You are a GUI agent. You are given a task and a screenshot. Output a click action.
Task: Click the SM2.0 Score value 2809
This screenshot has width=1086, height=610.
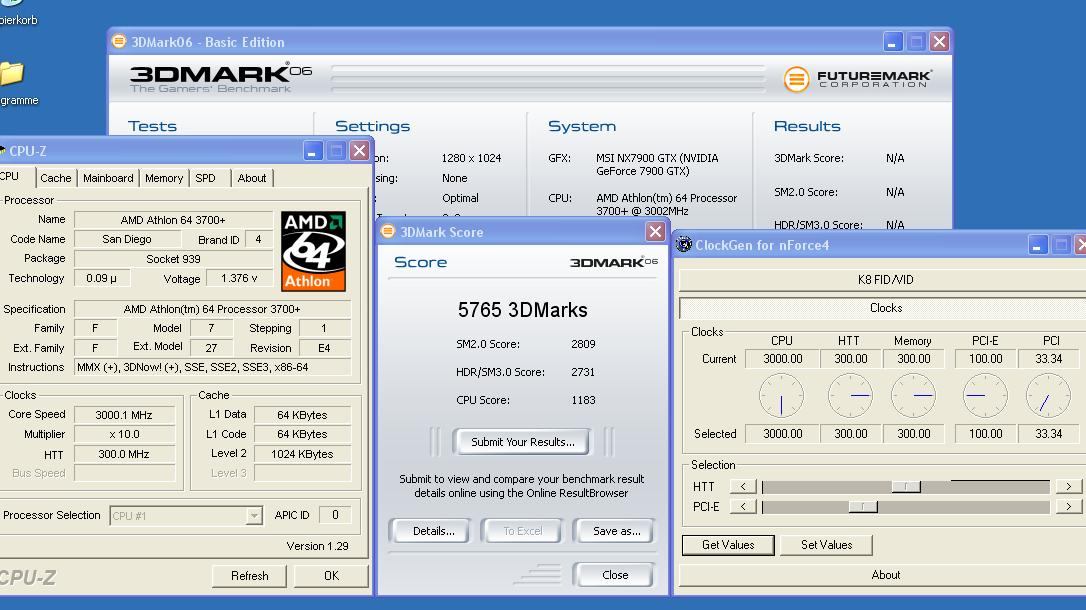582,344
